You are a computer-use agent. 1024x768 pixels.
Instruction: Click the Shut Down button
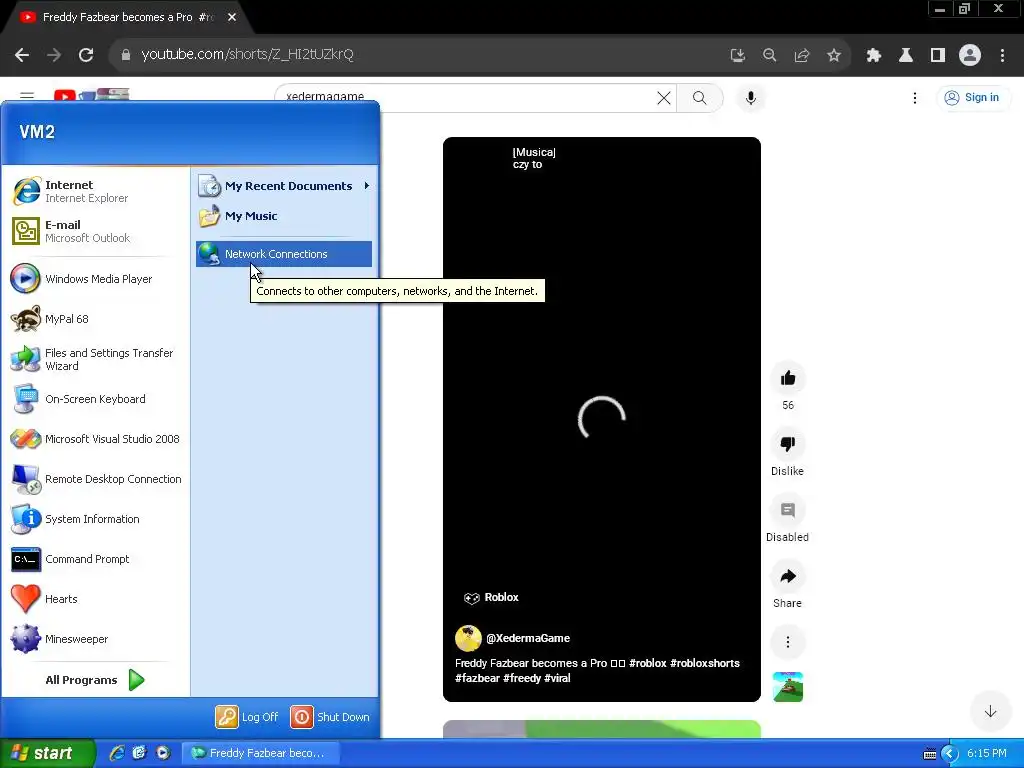click(330, 717)
